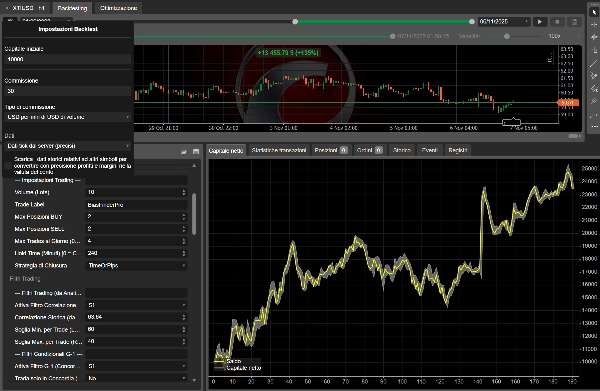Switch to the Backtesting tab
Screen dimensions: 600x391
point(72,8)
